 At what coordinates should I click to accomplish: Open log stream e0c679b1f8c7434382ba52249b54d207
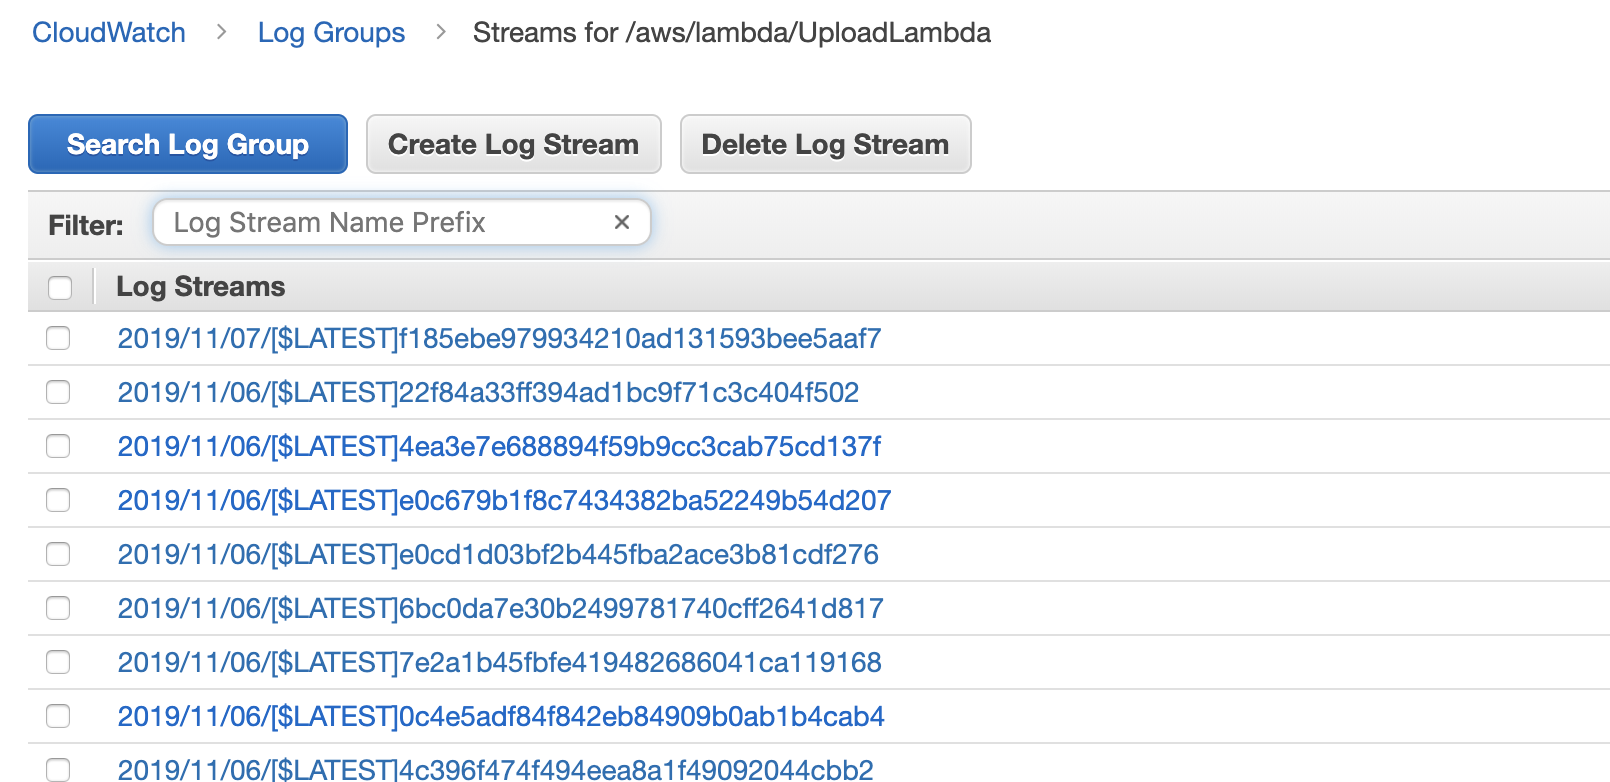click(504, 501)
